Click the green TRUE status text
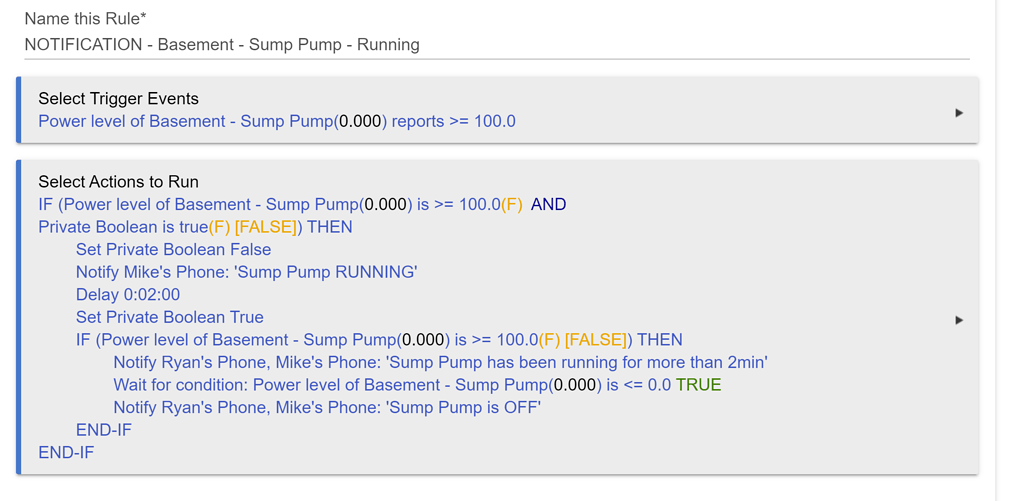 pos(698,385)
